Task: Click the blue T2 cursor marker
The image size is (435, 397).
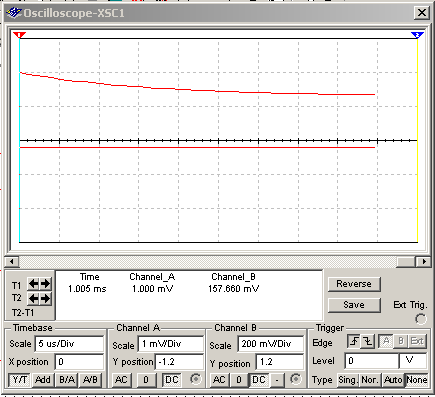Action: (x=417, y=35)
